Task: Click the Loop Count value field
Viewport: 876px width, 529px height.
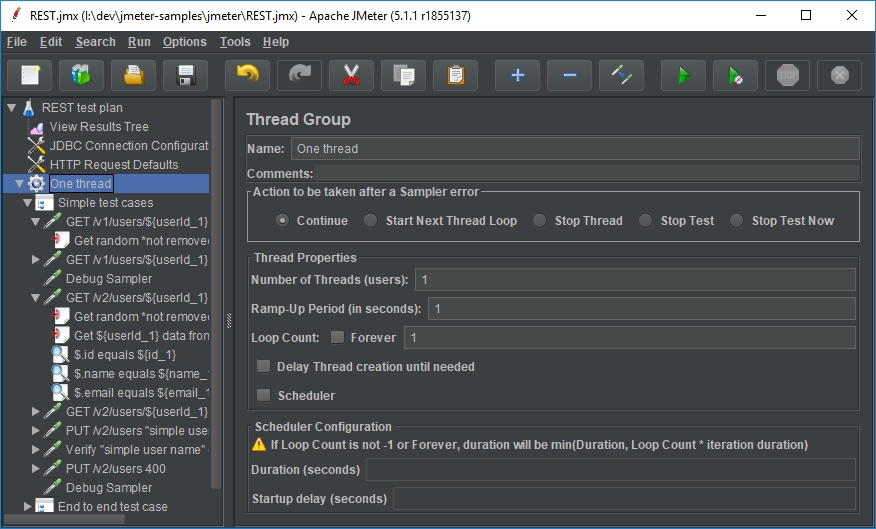Action: pyautogui.click(x=630, y=337)
